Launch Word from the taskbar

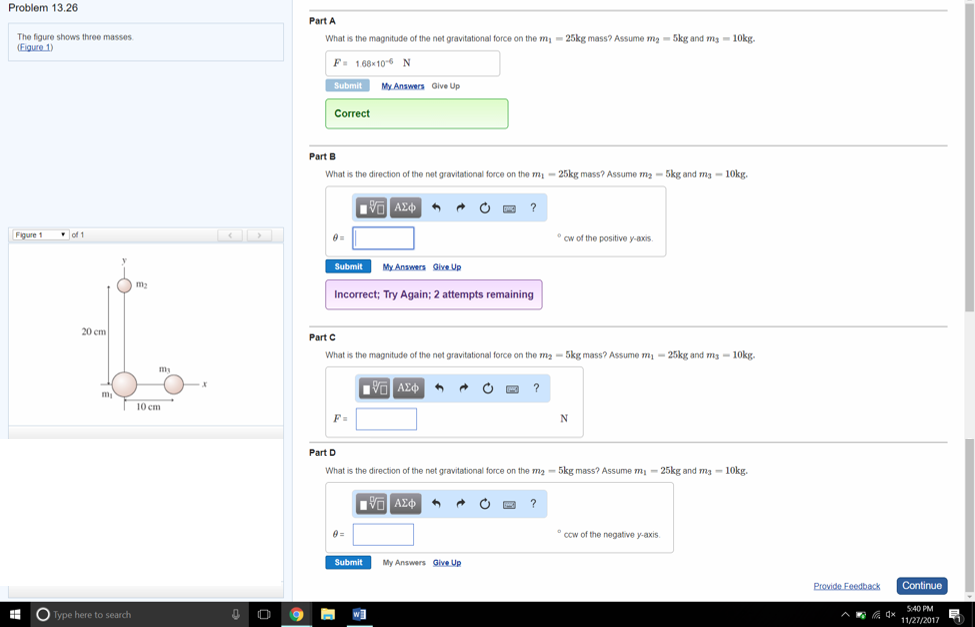[359, 614]
